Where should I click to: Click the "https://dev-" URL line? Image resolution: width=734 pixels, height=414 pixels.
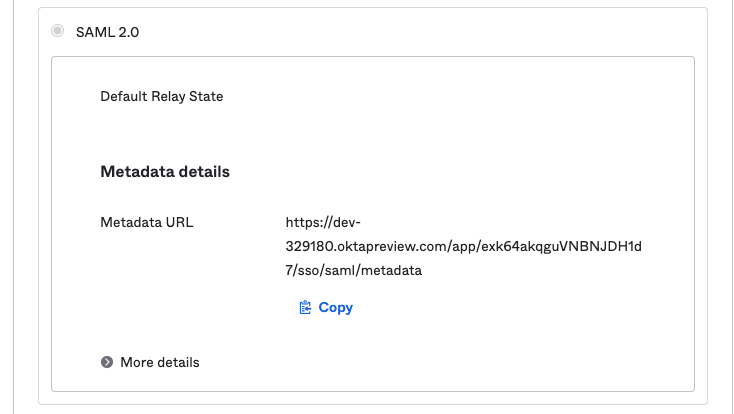pyautogui.click(x=323, y=222)
